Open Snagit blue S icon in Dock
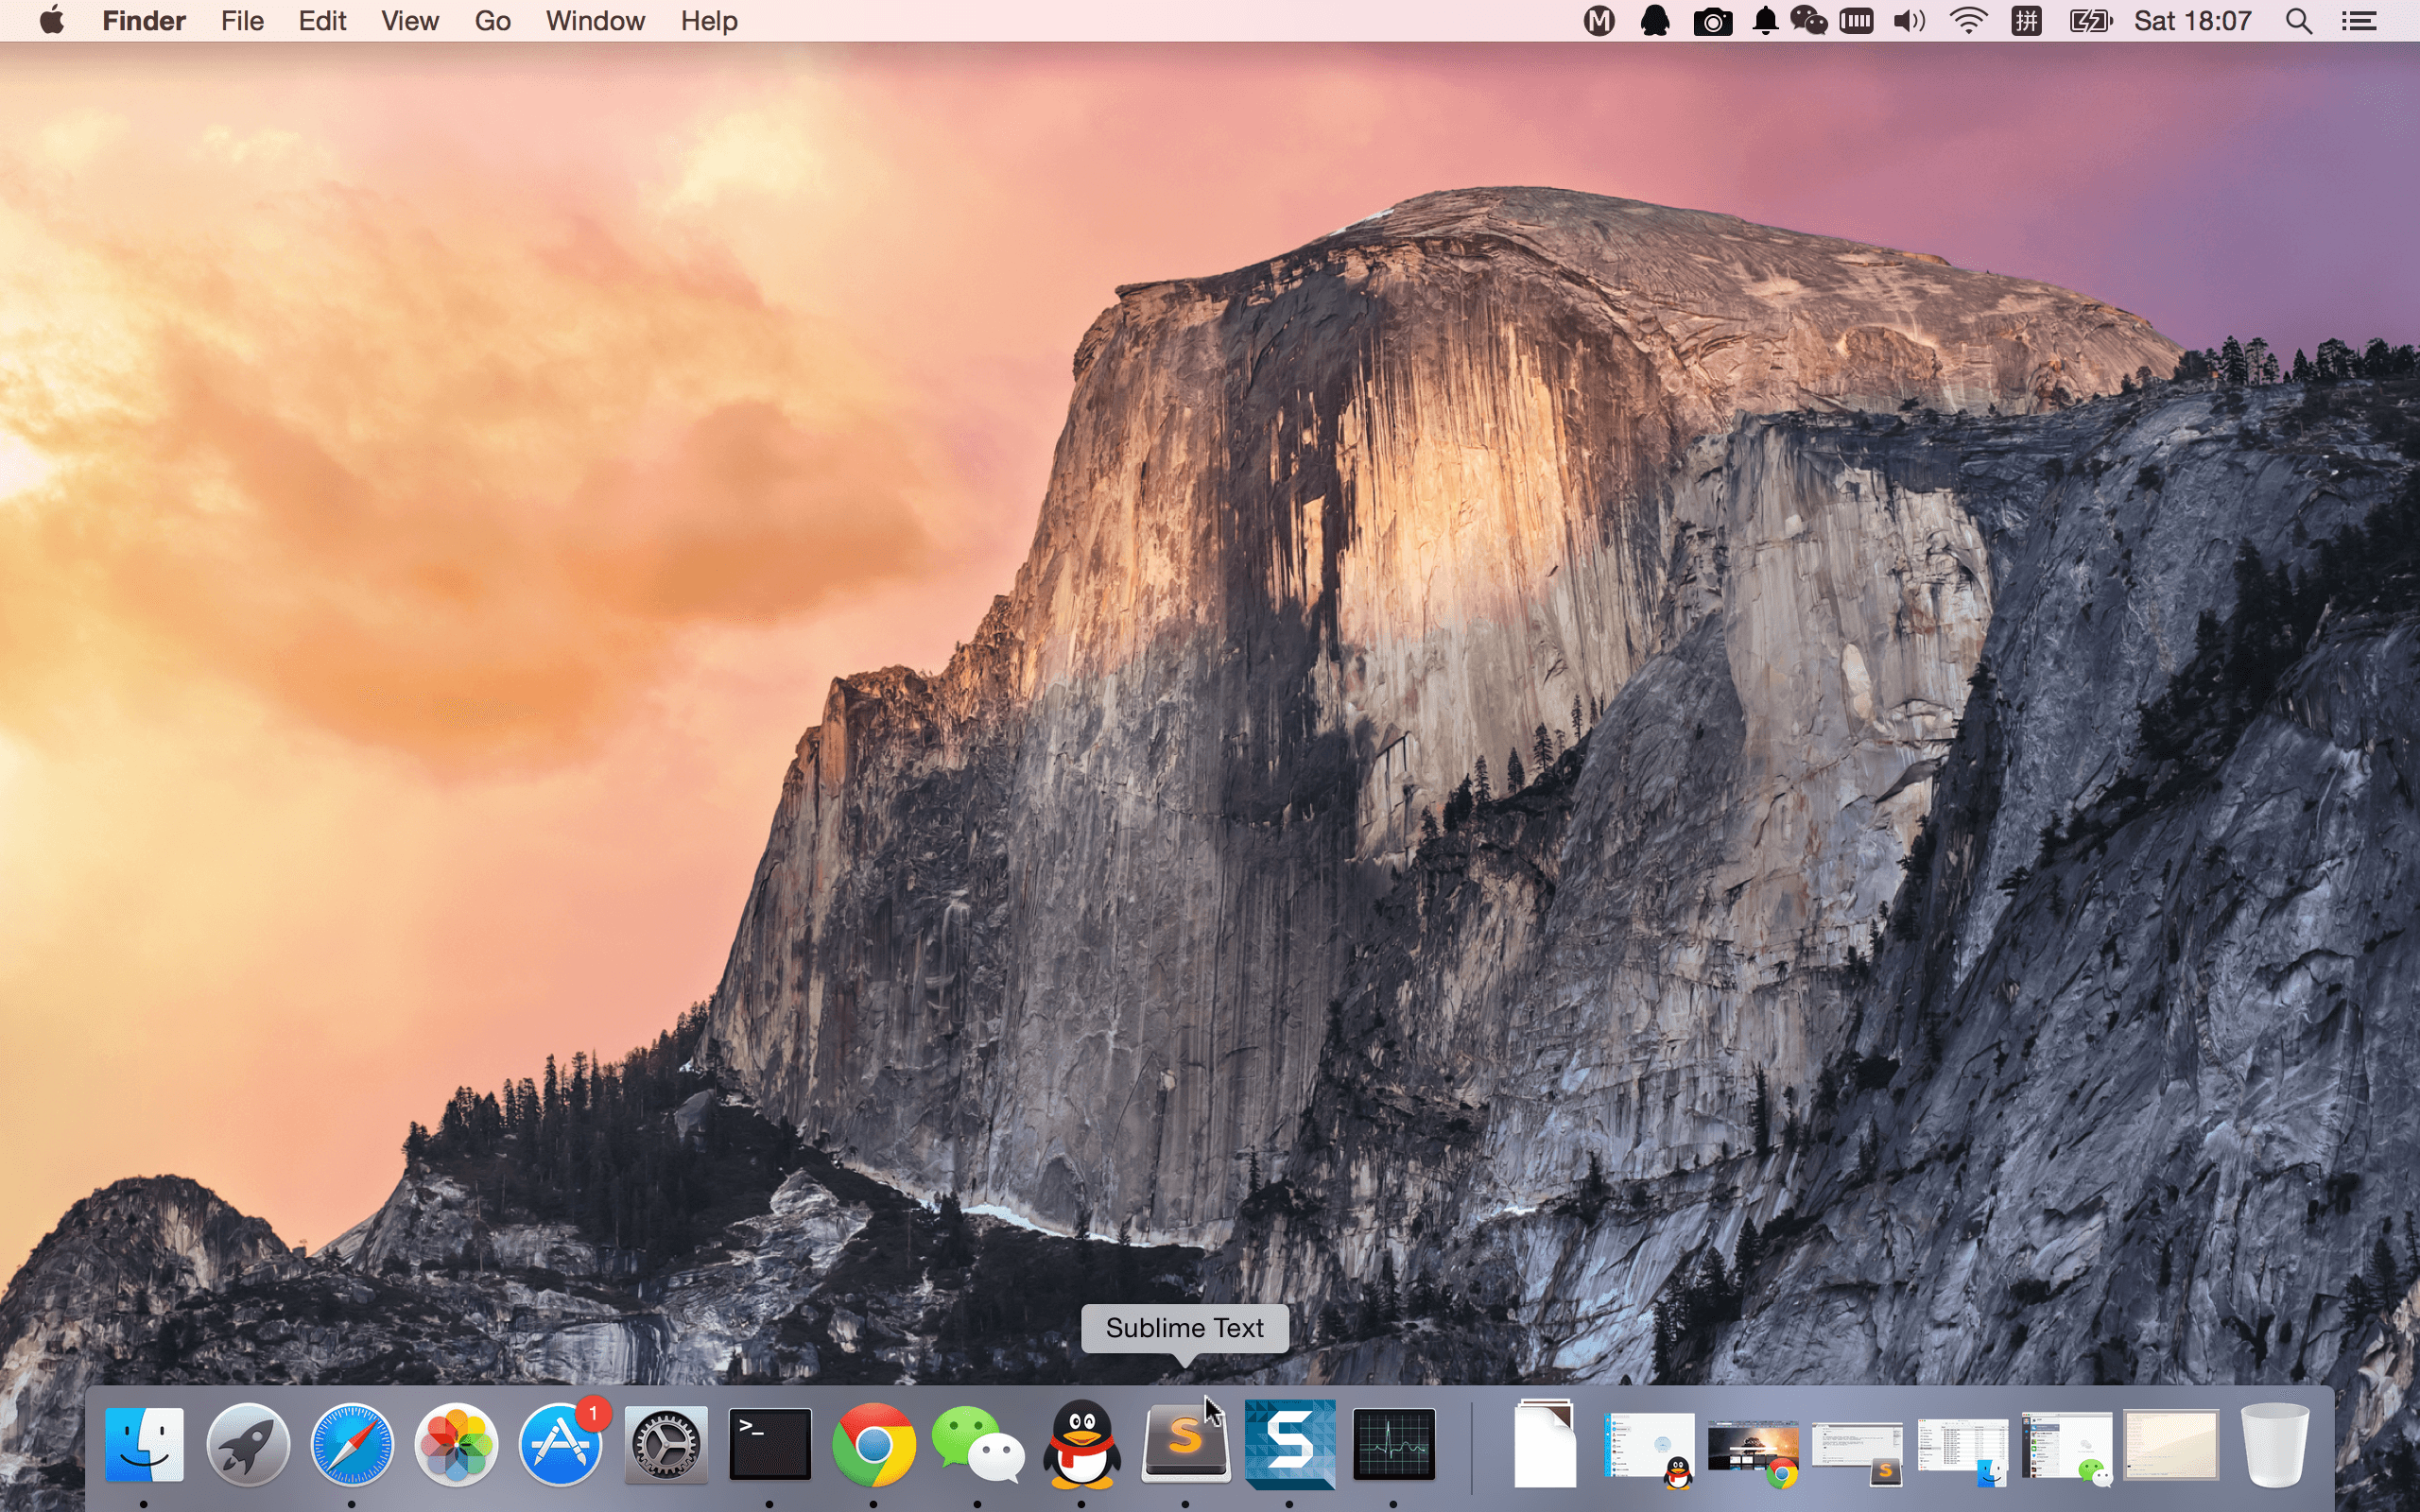The image size is (2420, 1512). pyautogui.click(x=1289, y=1444)
